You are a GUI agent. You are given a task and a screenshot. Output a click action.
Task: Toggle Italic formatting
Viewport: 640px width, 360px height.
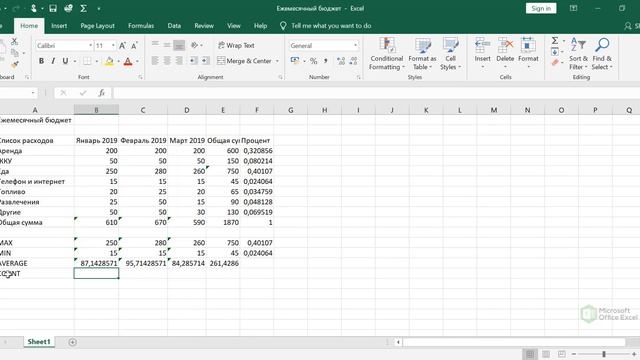[53, 61]
